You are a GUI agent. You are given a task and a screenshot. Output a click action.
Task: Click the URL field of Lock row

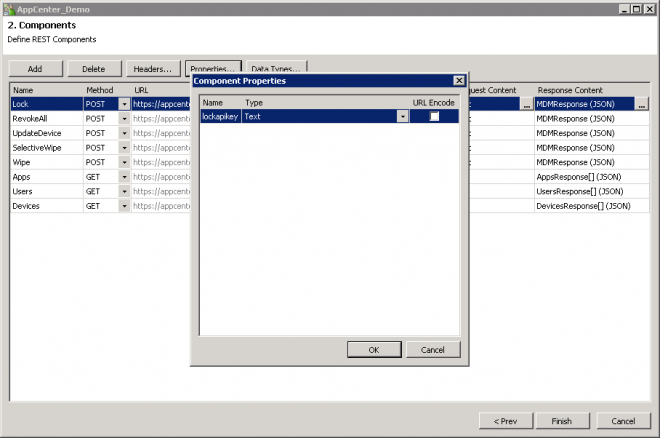(161, 104)
